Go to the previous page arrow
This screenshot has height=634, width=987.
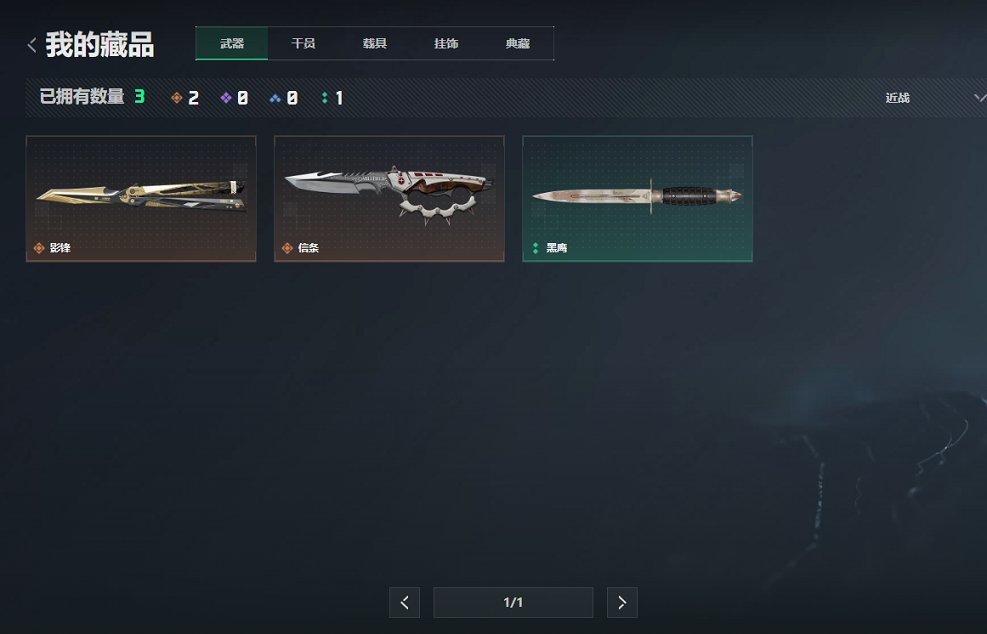pos(404,603)
